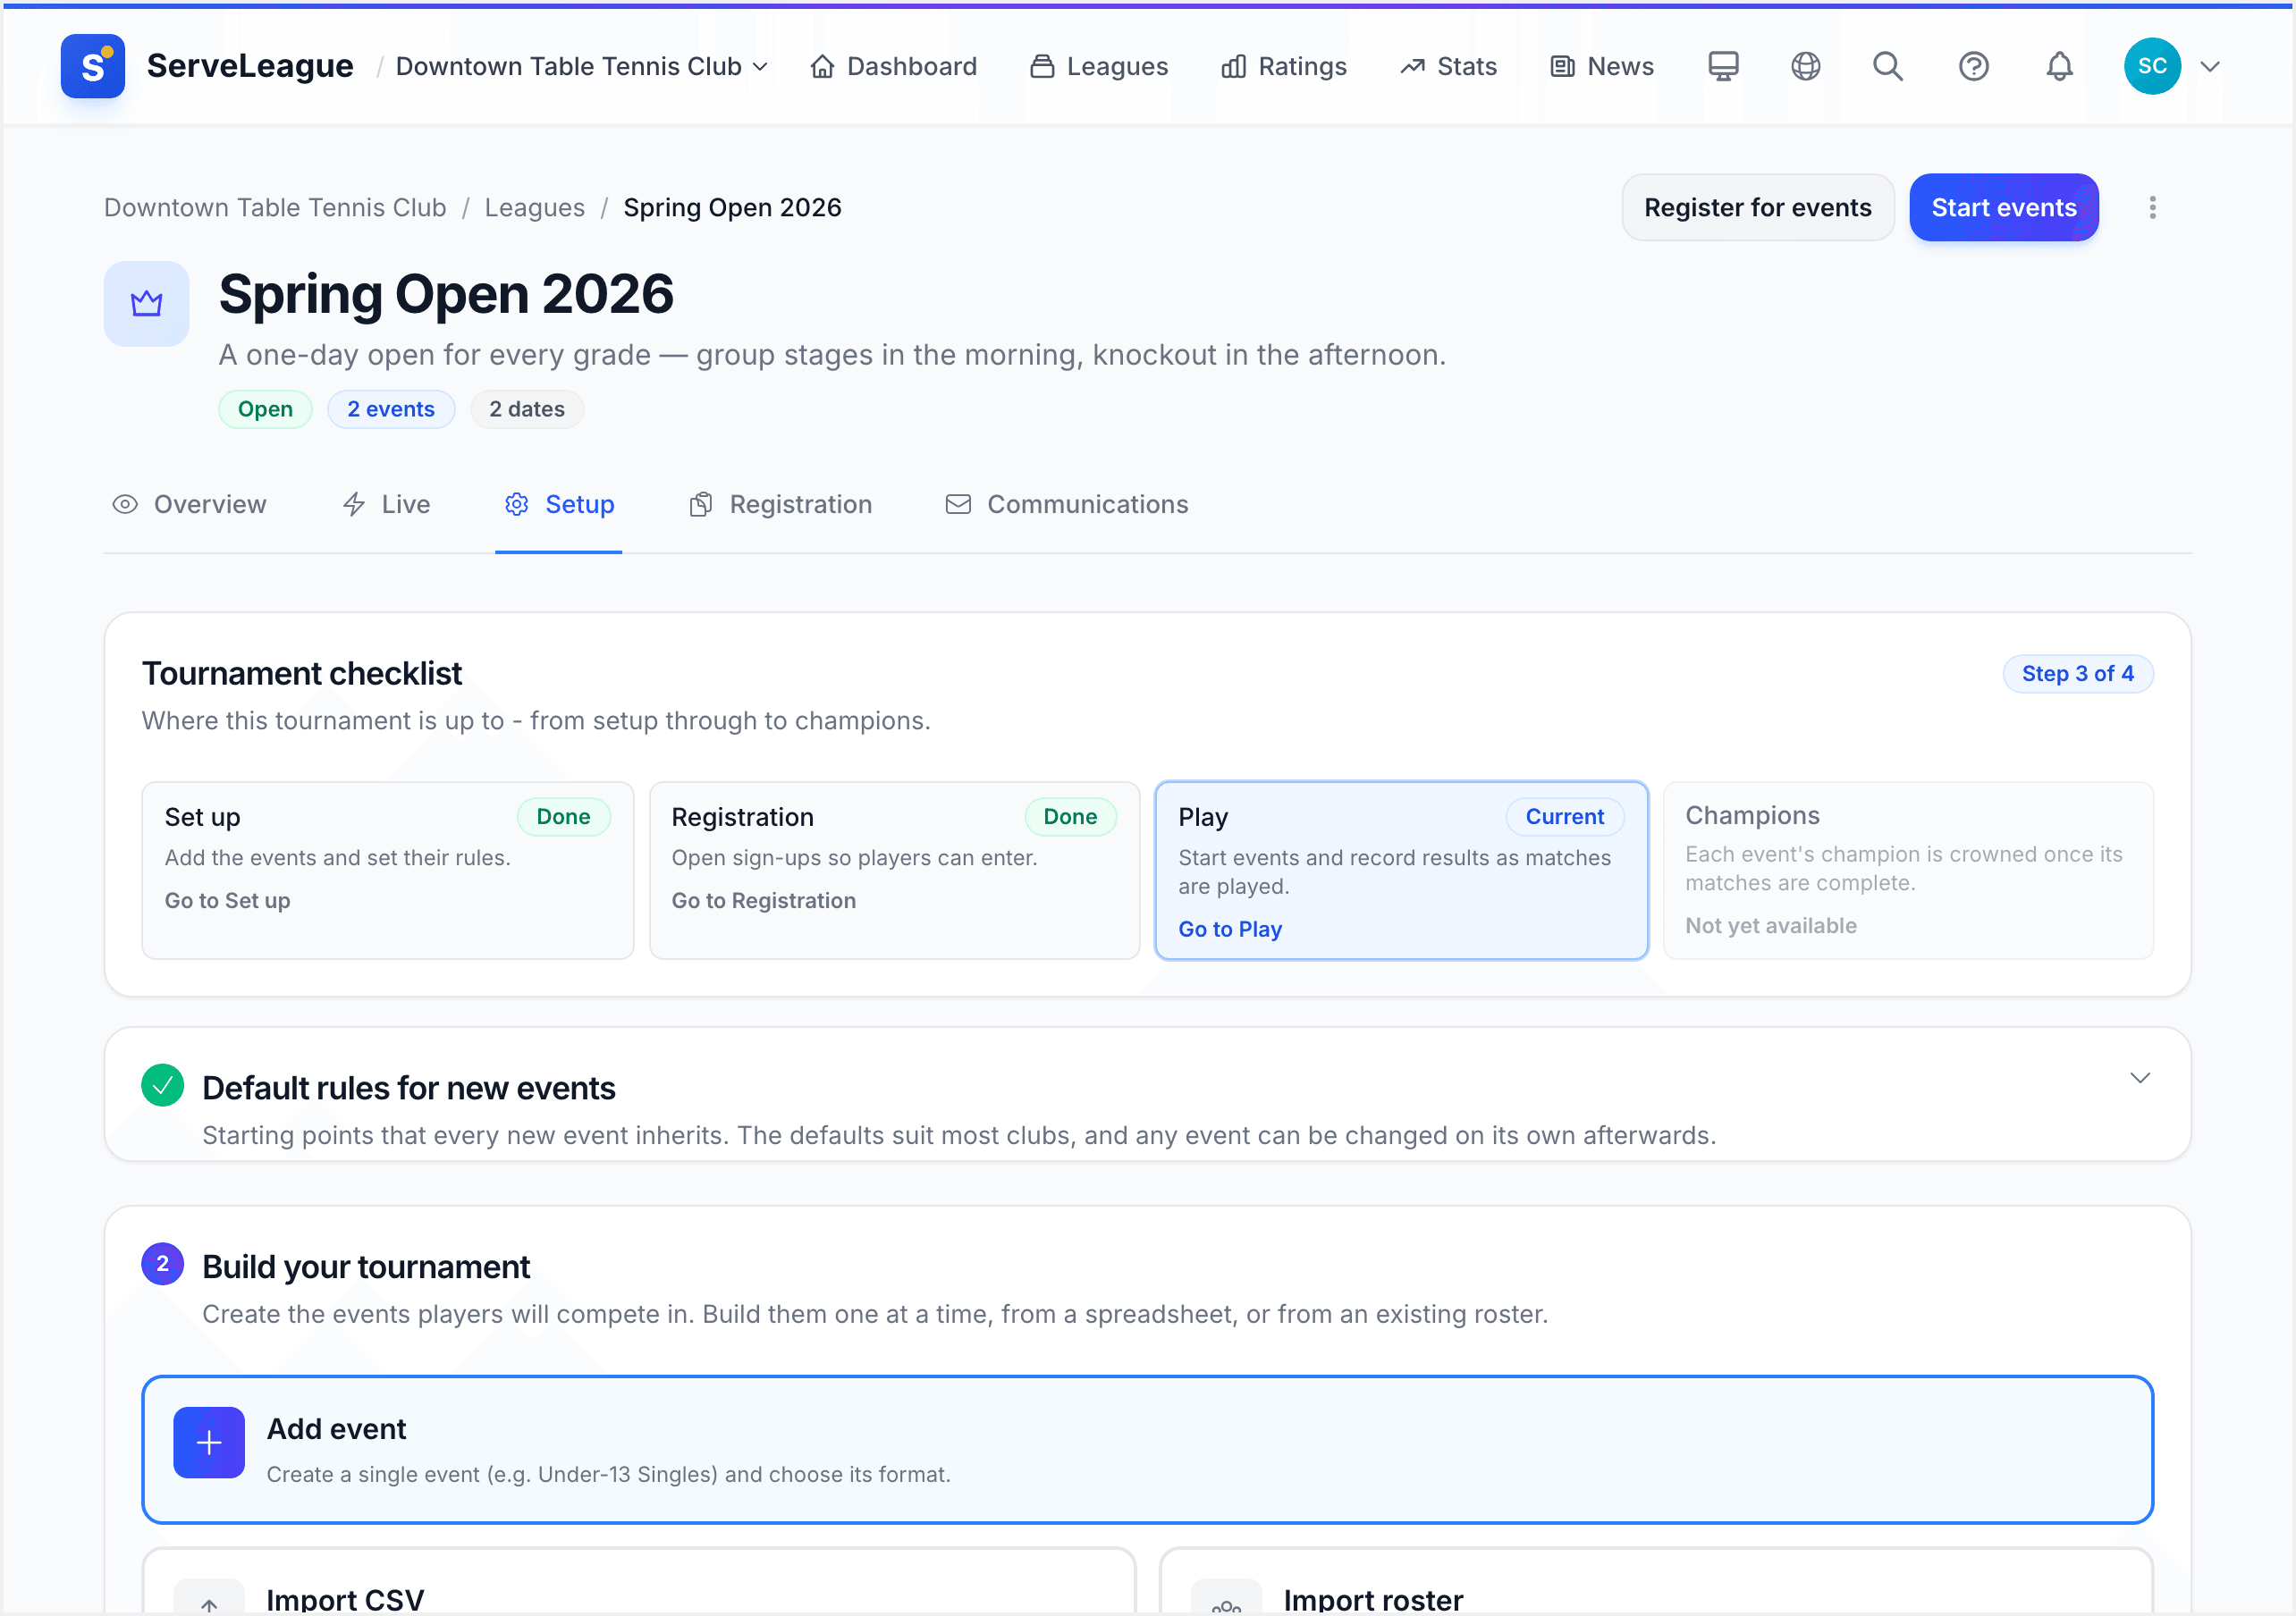
Task: Expand the Downtown Table Tennis Club switcher
Action: (582, 66)
